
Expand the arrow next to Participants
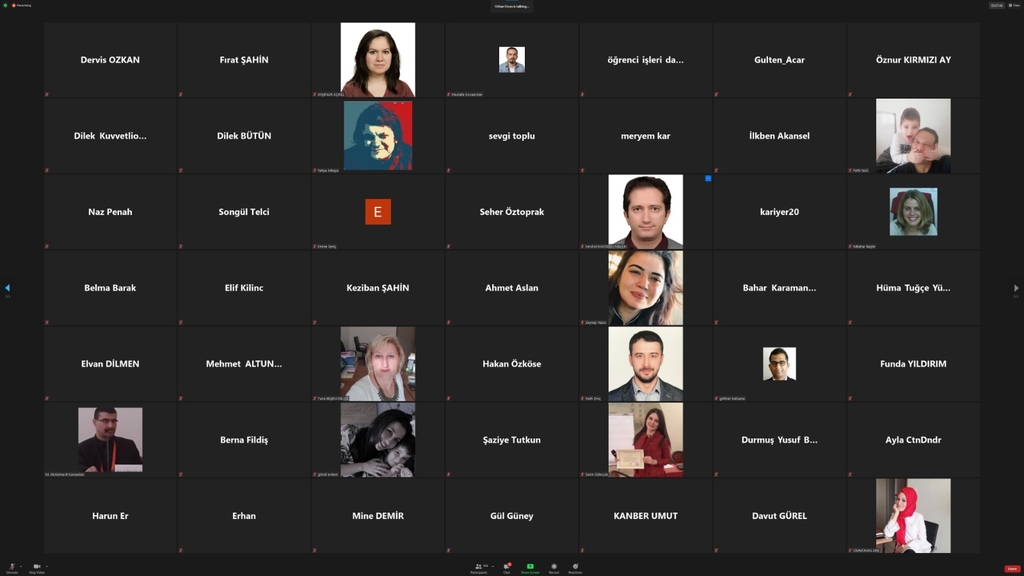tap(491, 566)
